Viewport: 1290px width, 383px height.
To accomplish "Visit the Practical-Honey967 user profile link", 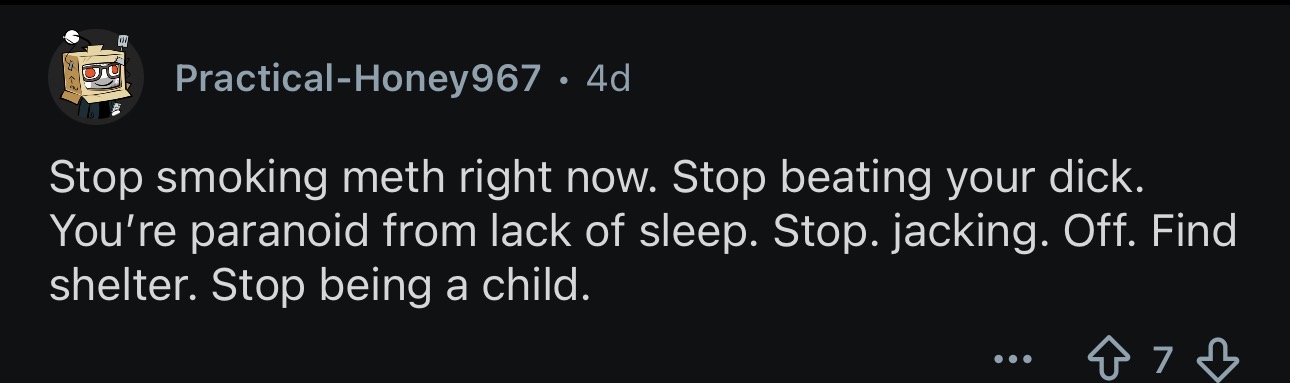I will click(x=358, y=78).
